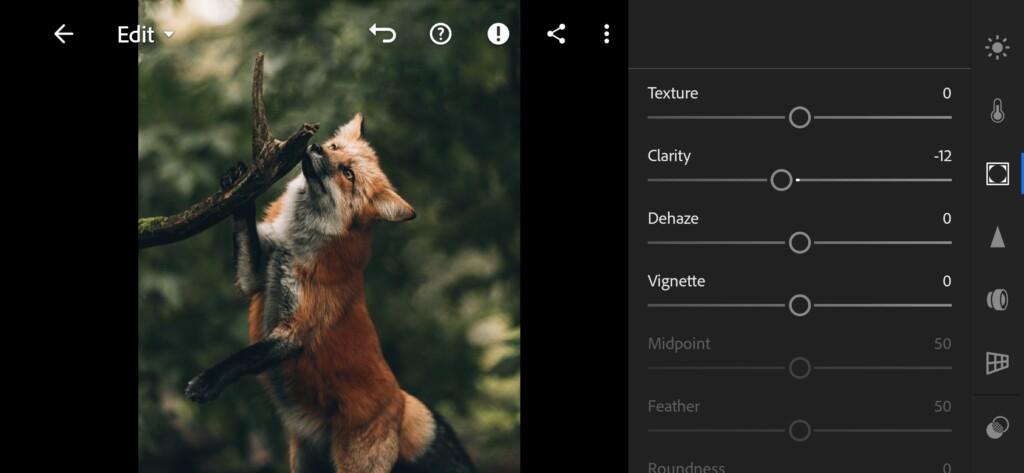
Task: Open the Geometry panel grid icon
Action: (x=997, y=363)
